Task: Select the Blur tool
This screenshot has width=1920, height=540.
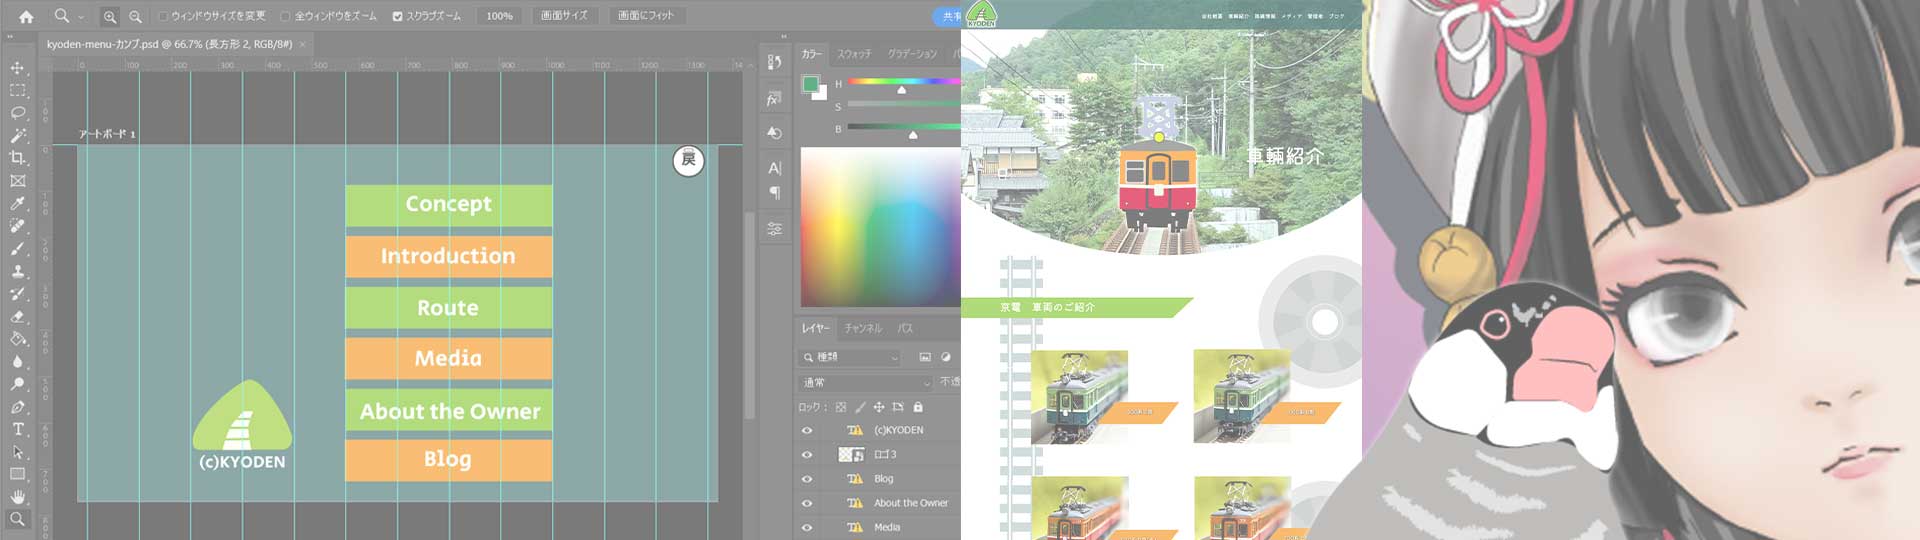Action: (x=17, y=361)
